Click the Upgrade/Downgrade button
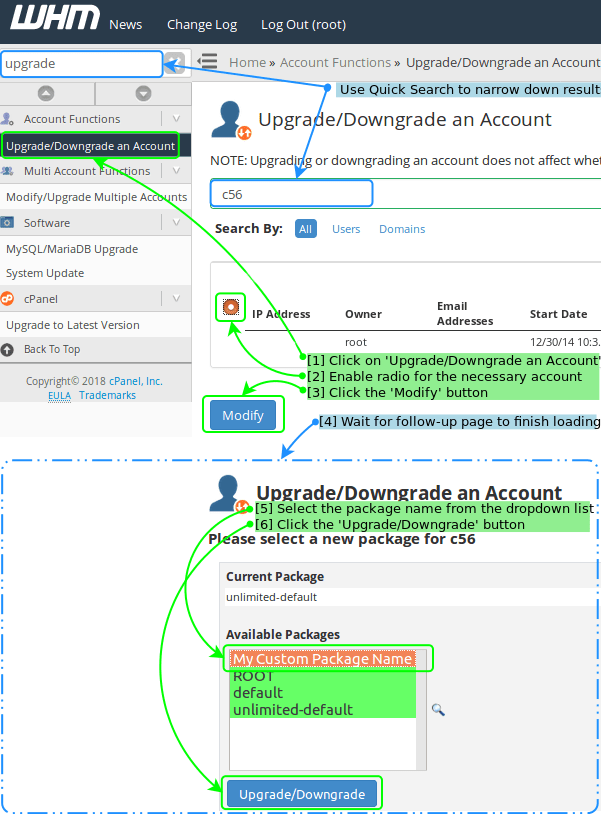Viewport: 601px width, 816px height. coord(302,794)
